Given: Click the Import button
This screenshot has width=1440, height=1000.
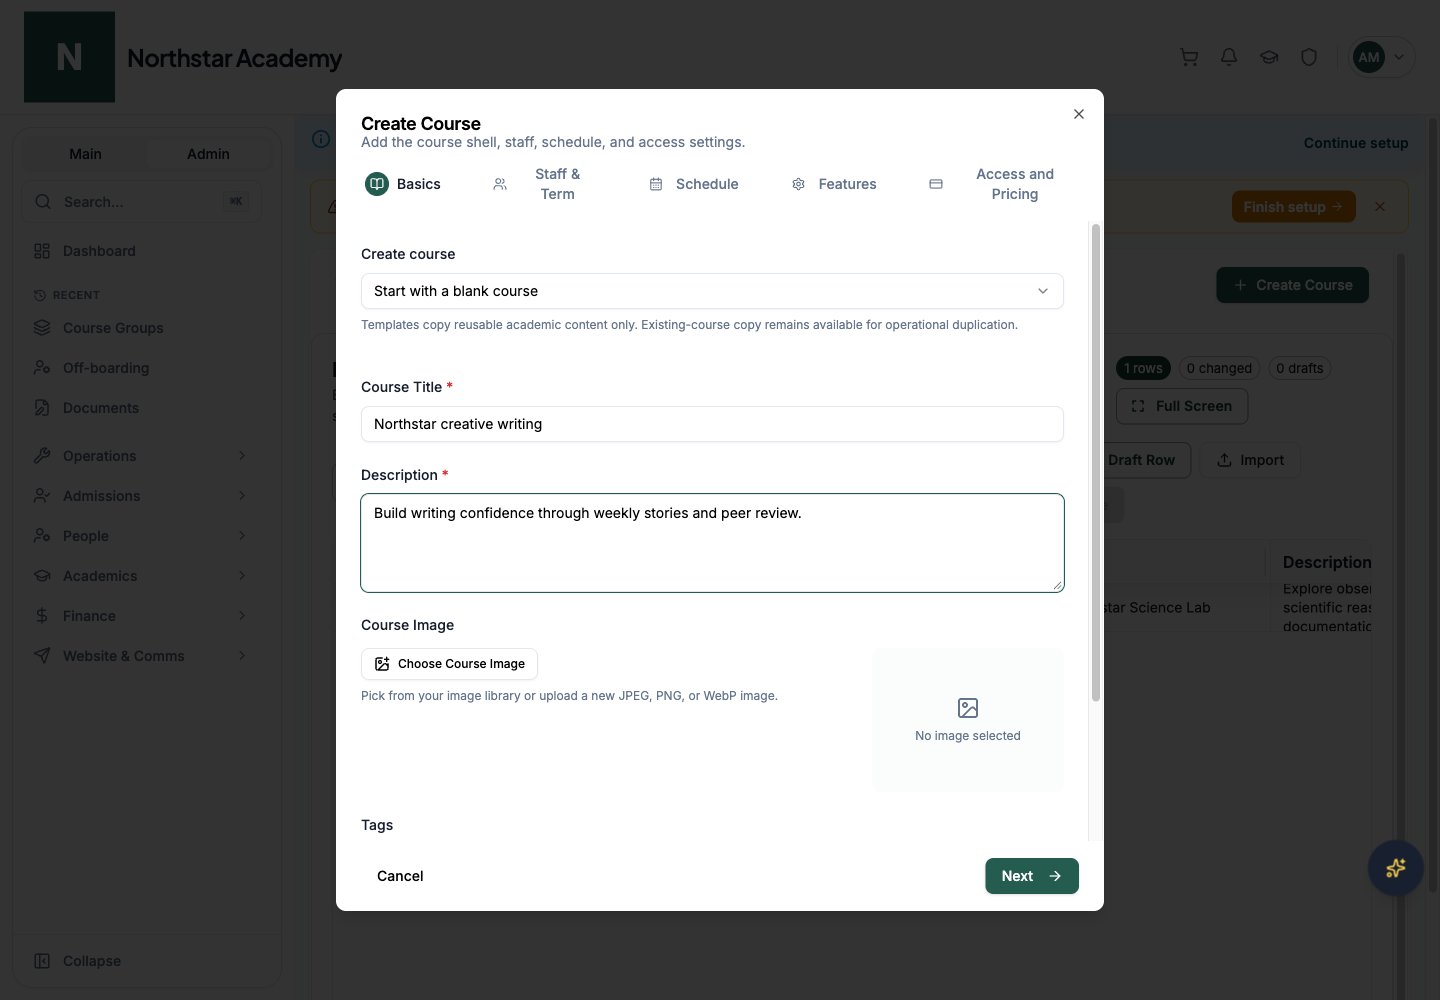Looking at the screenshot, I should (1250, 460).
